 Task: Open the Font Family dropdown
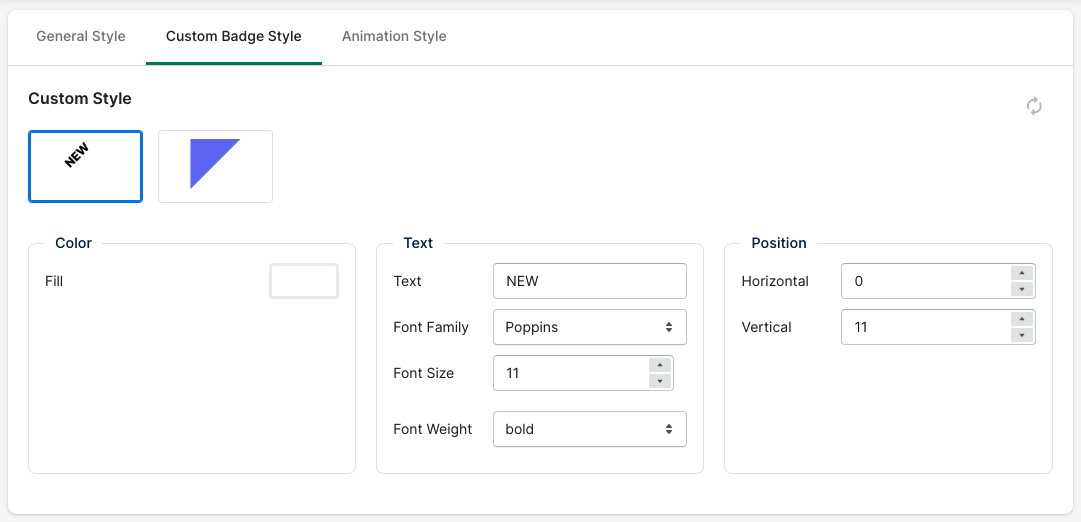coord(590,327)
